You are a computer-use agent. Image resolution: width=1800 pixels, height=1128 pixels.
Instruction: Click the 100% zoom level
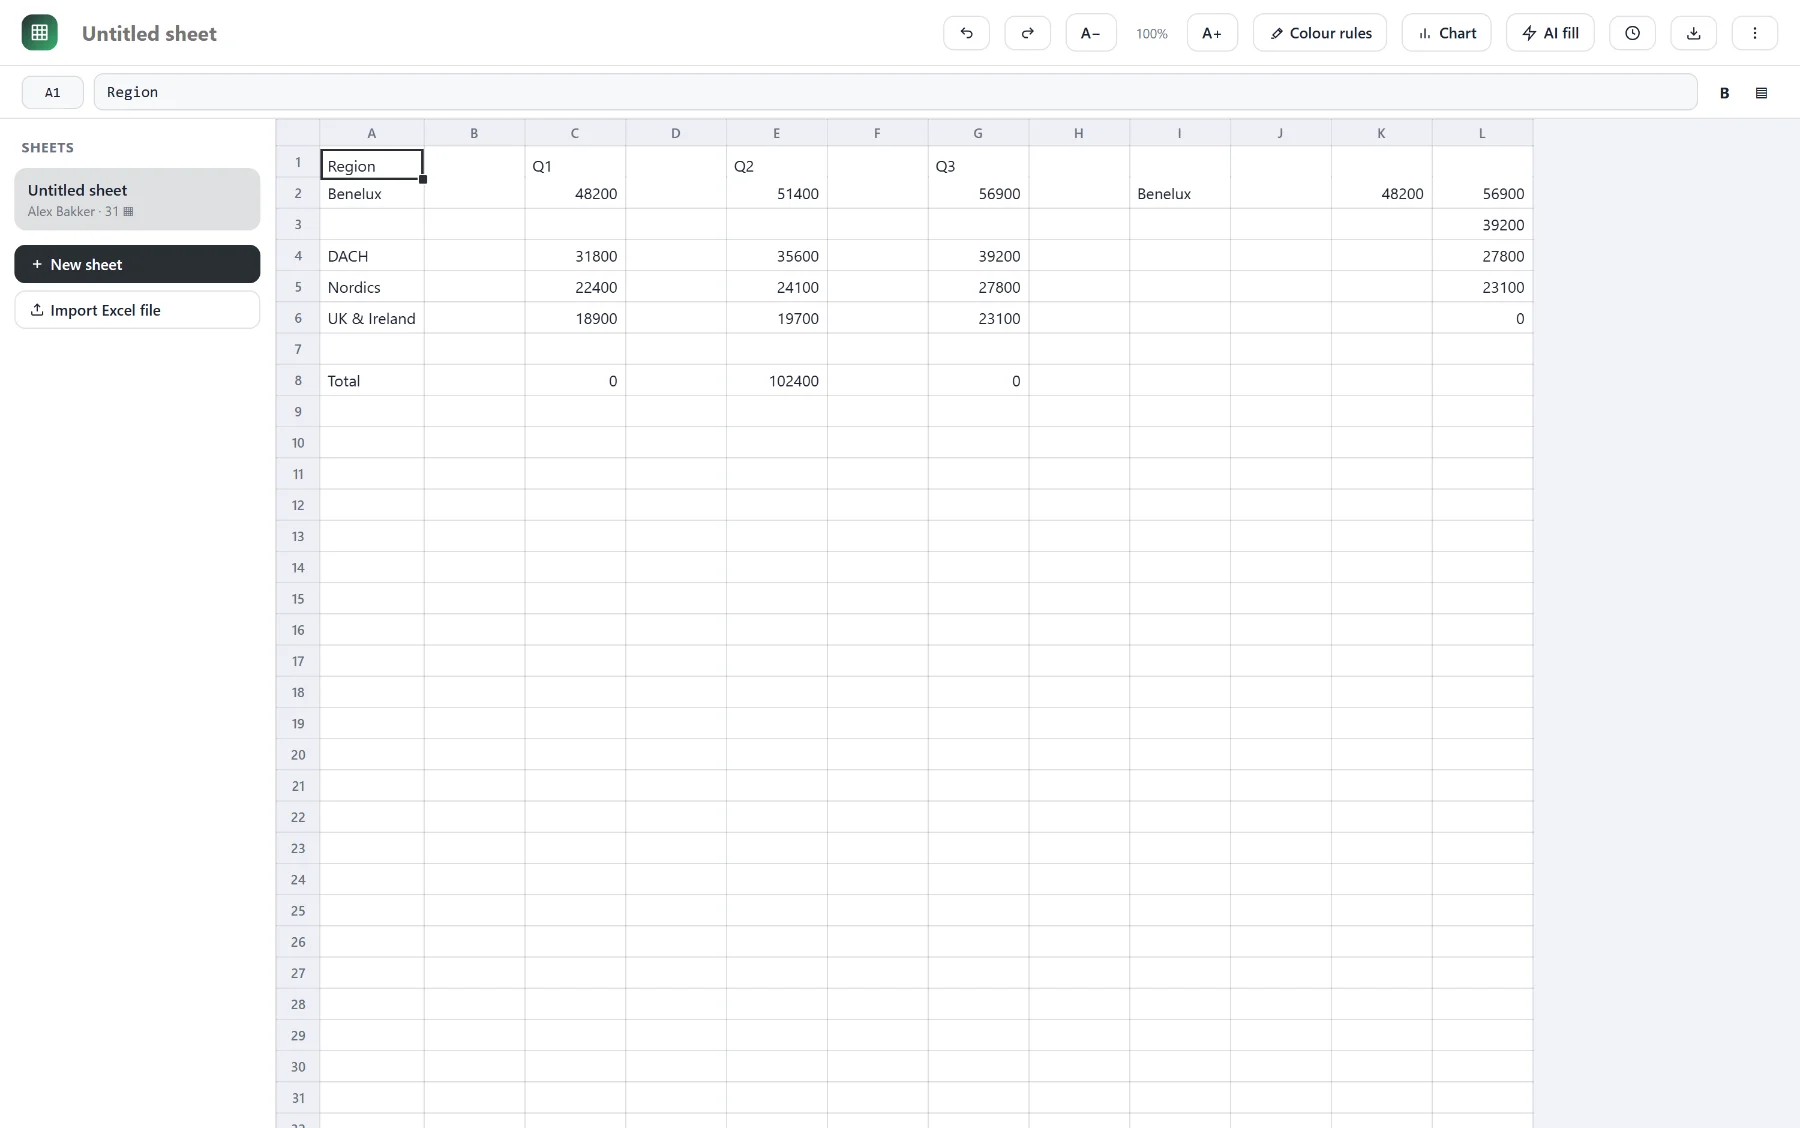(x=1151, y=33)
